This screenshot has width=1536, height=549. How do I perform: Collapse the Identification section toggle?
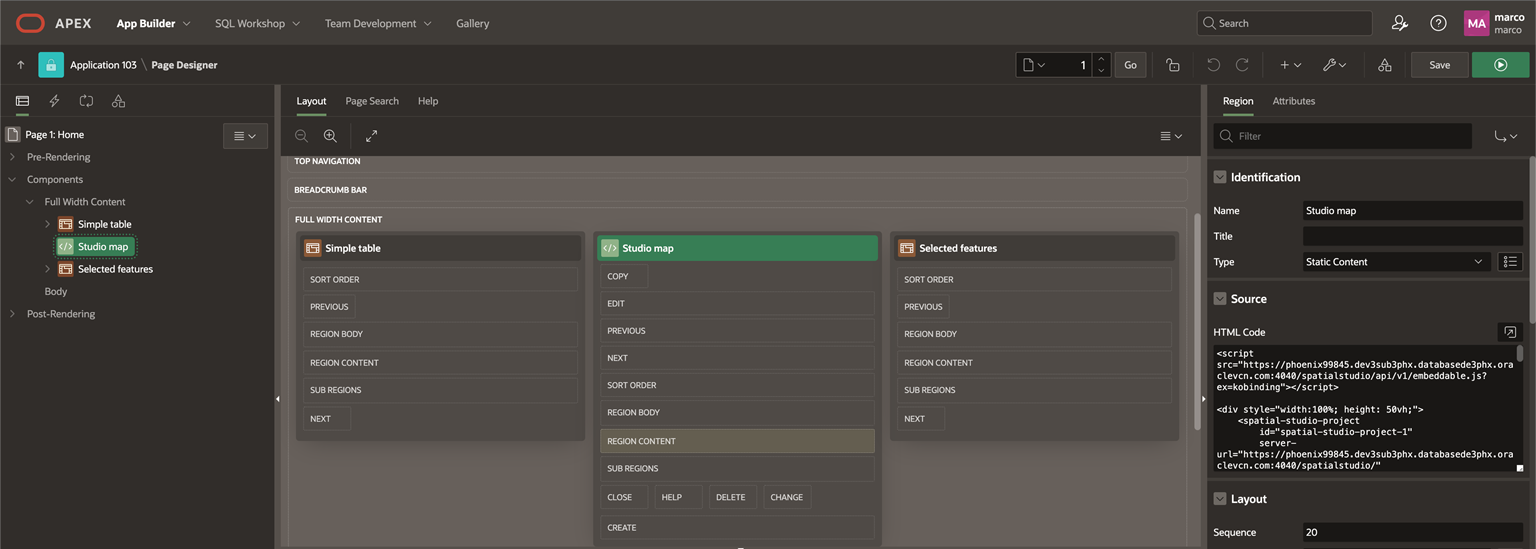click(1220, 177)
